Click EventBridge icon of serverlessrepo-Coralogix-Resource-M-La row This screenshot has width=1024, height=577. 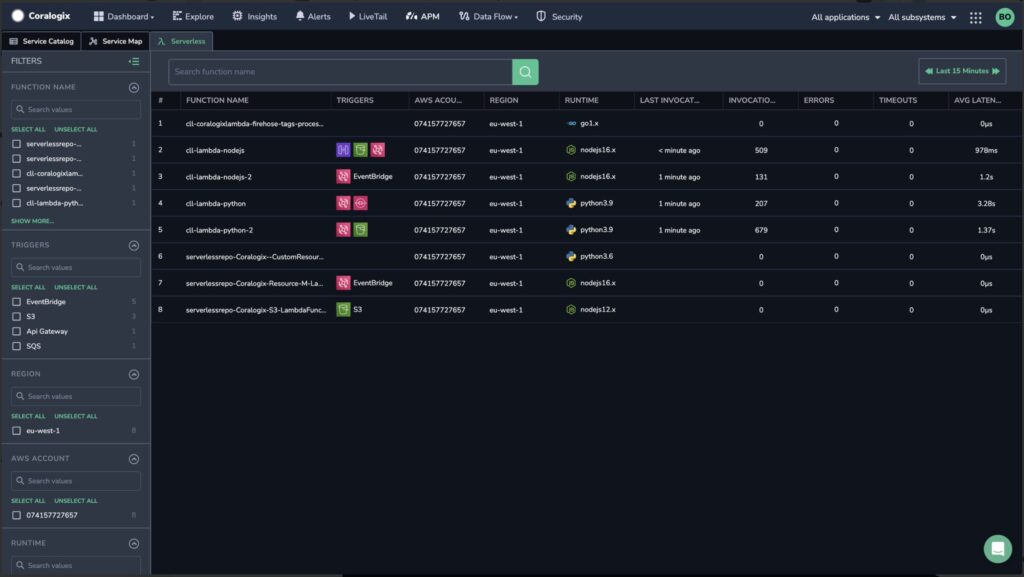343,283
